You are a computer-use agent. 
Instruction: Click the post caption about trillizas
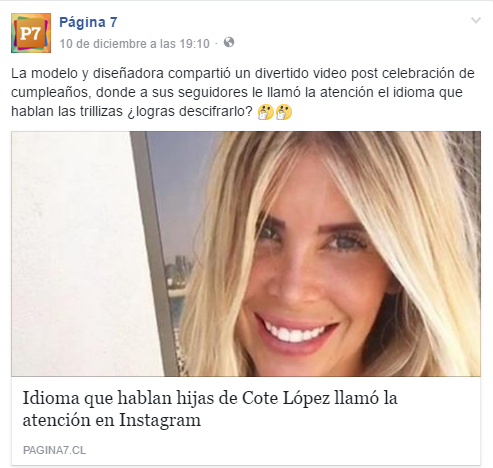[x=243, y=92]
